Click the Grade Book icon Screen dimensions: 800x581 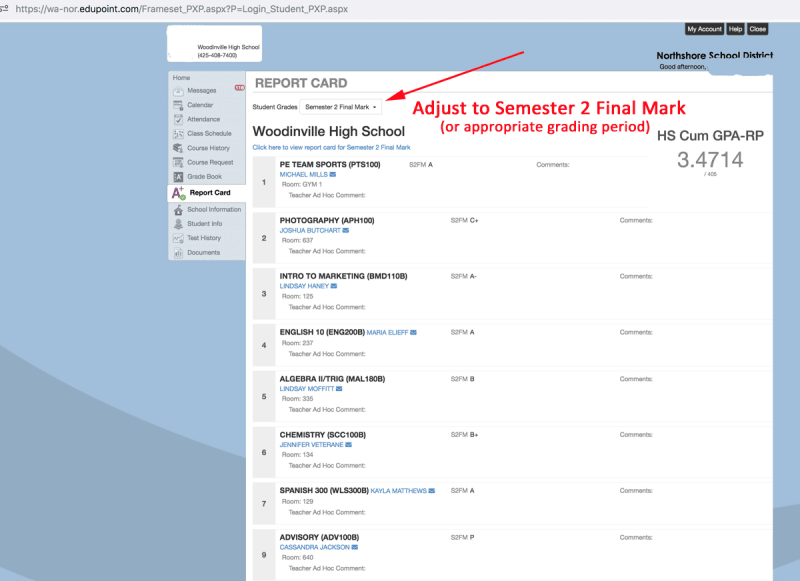click(177, 176)
